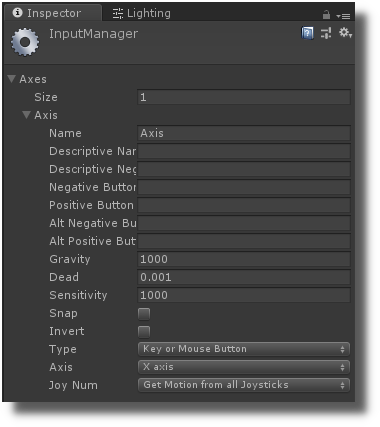Select the Inspector tab
This screenshot has height=427, width=380.
pos(52,13)
